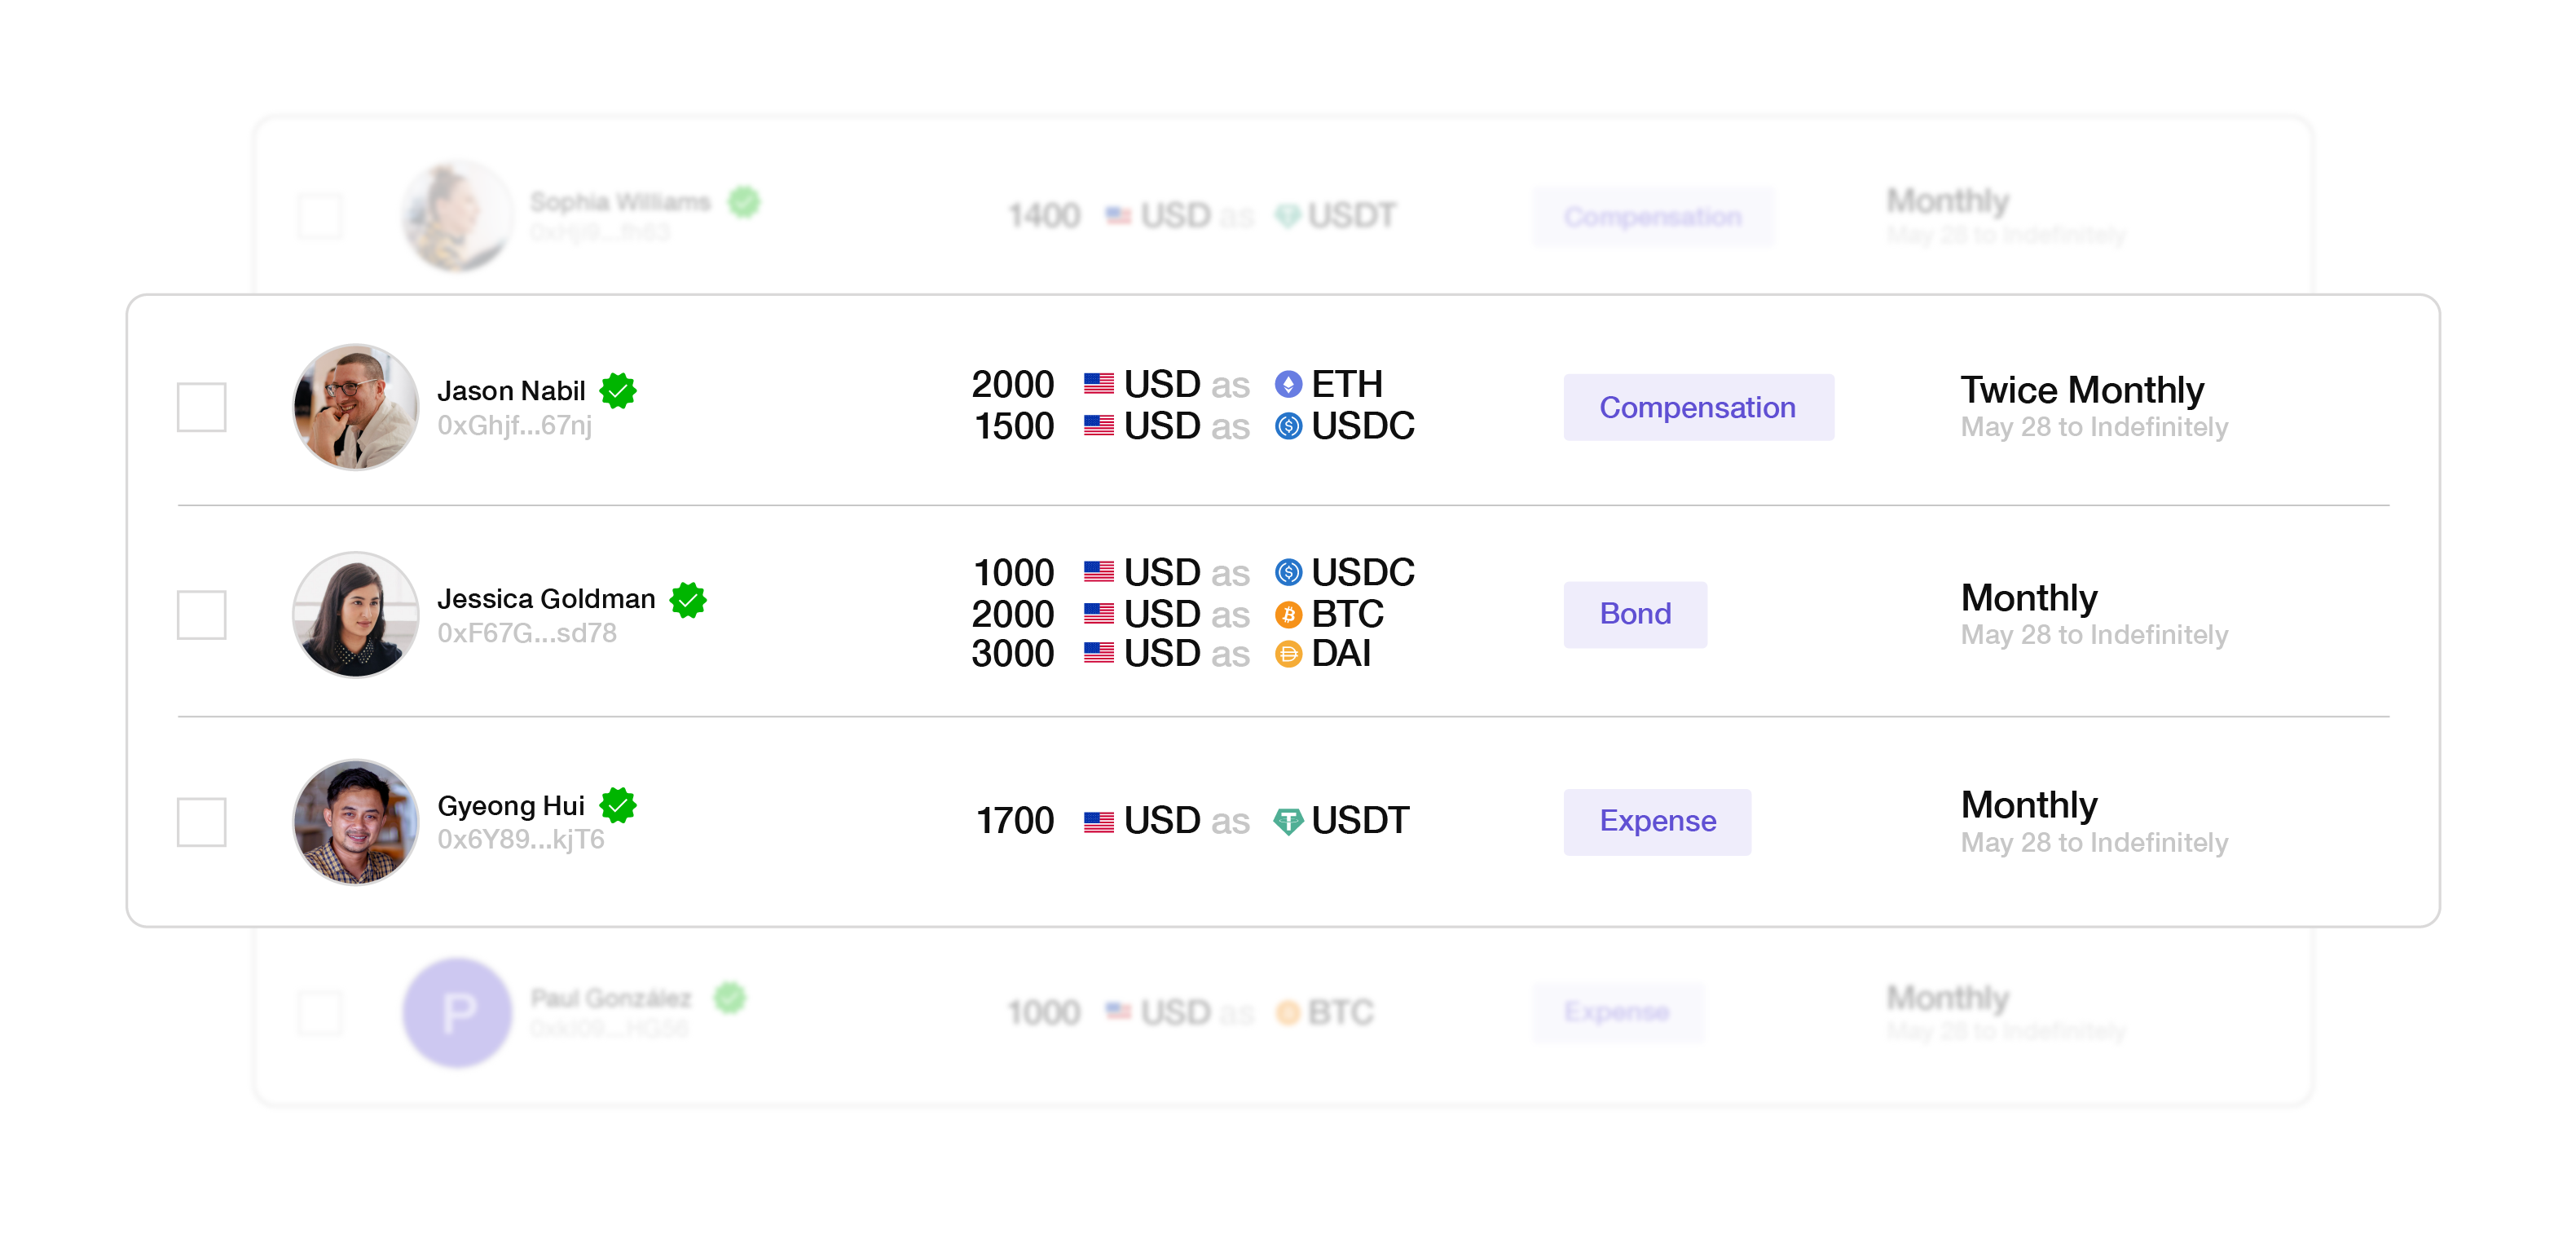Select the checkbox beside Jessica Goldman
2576x1252 pixels.
pos(202,614)
